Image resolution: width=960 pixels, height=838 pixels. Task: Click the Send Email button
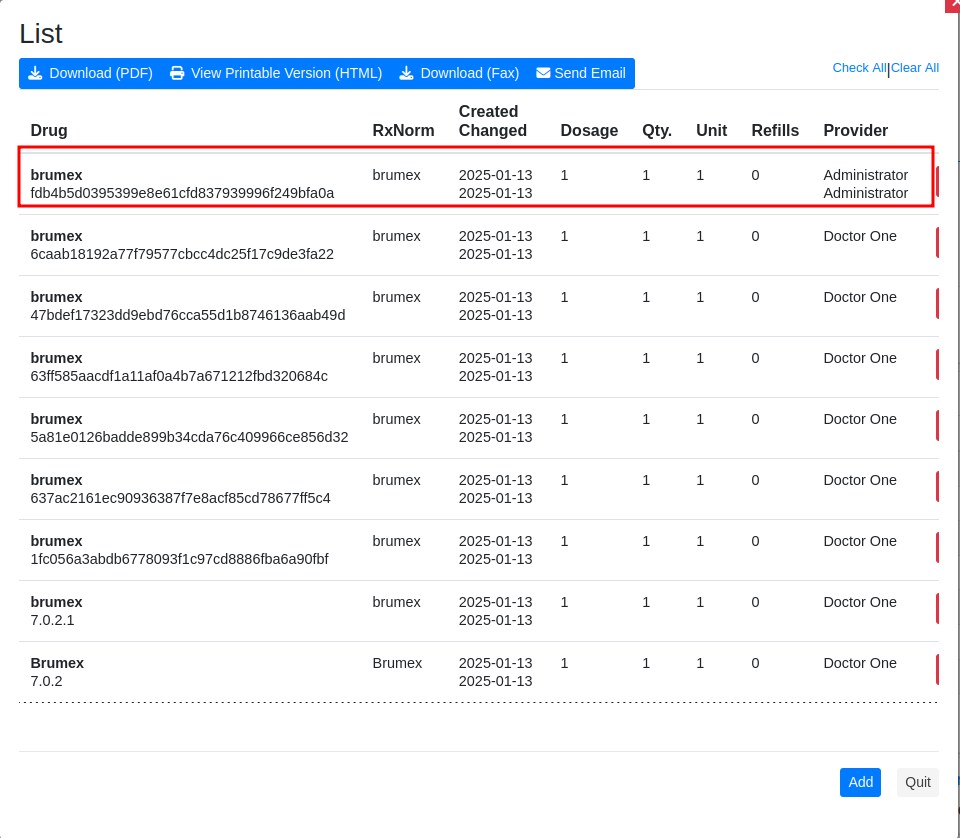point(581,73)
